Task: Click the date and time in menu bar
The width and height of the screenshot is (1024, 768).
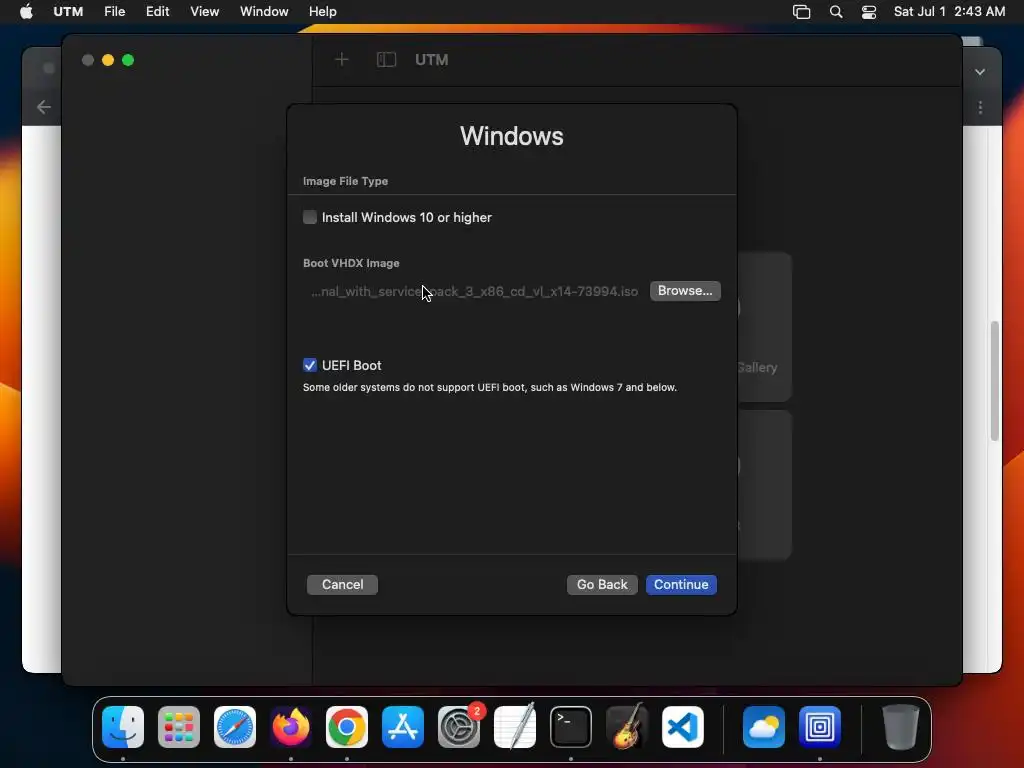Action: pos(949,12)
